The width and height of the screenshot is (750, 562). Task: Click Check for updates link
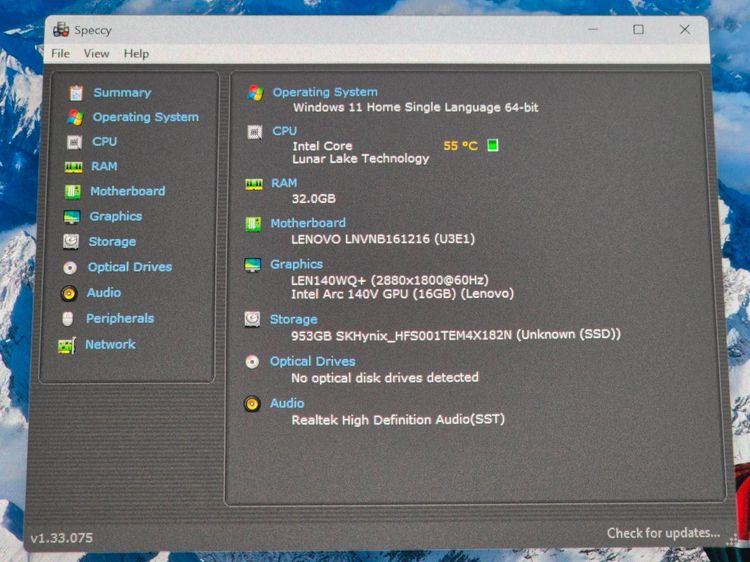click(663, 533)
